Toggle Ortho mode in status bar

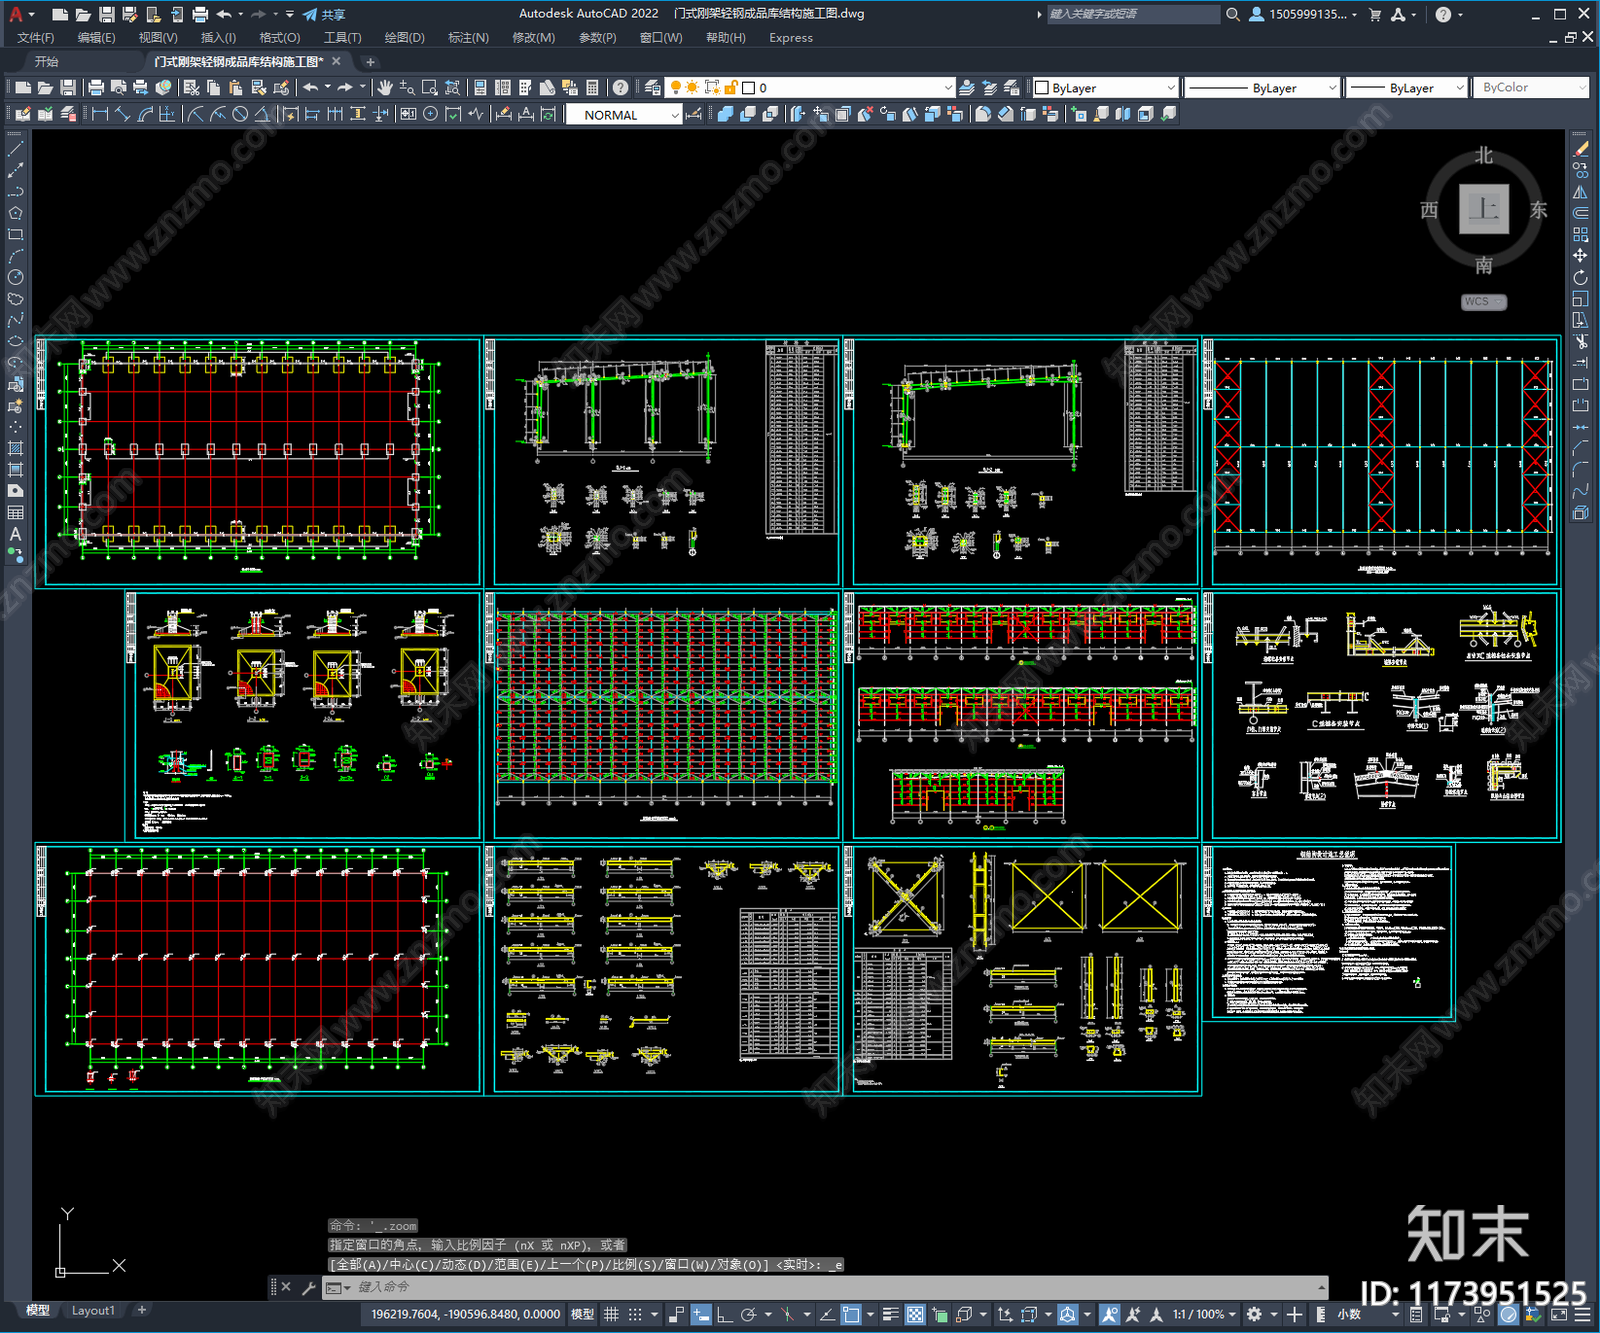click(724, 1314)
